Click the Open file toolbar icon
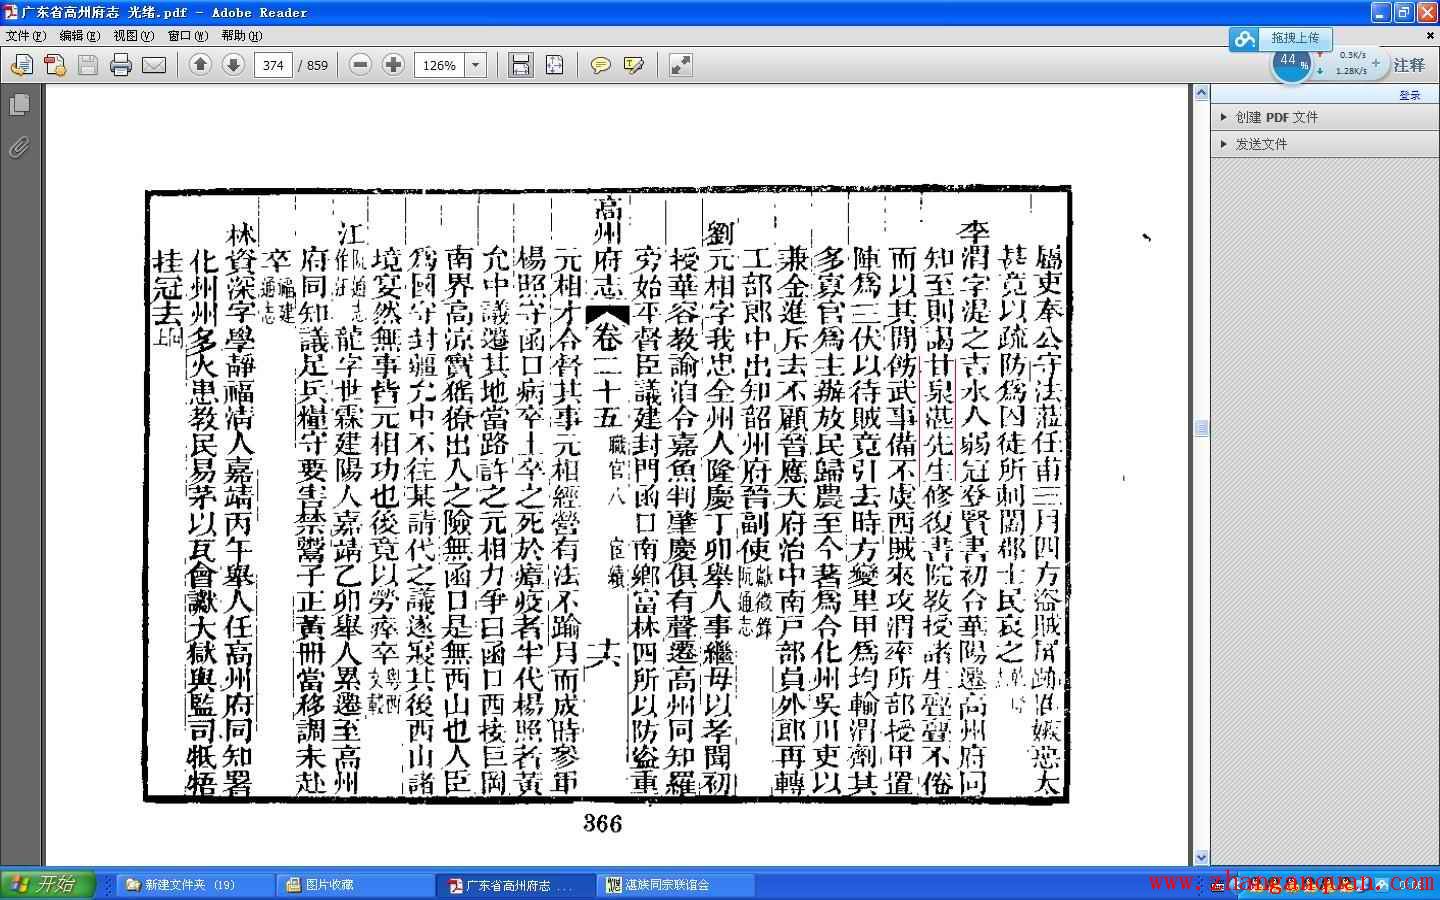This screenshot has height=900, width=1440. [21, 65]
